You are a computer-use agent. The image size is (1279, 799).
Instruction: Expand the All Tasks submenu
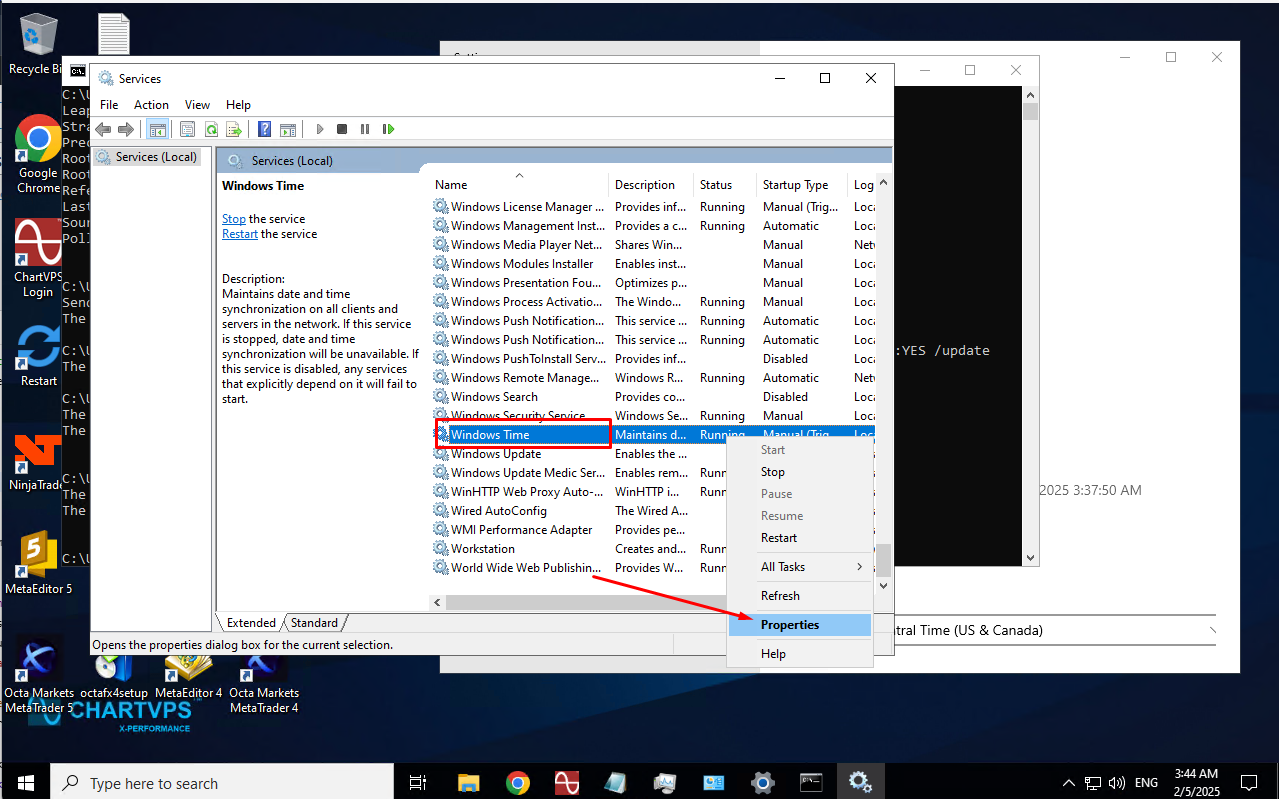(800, 567)
